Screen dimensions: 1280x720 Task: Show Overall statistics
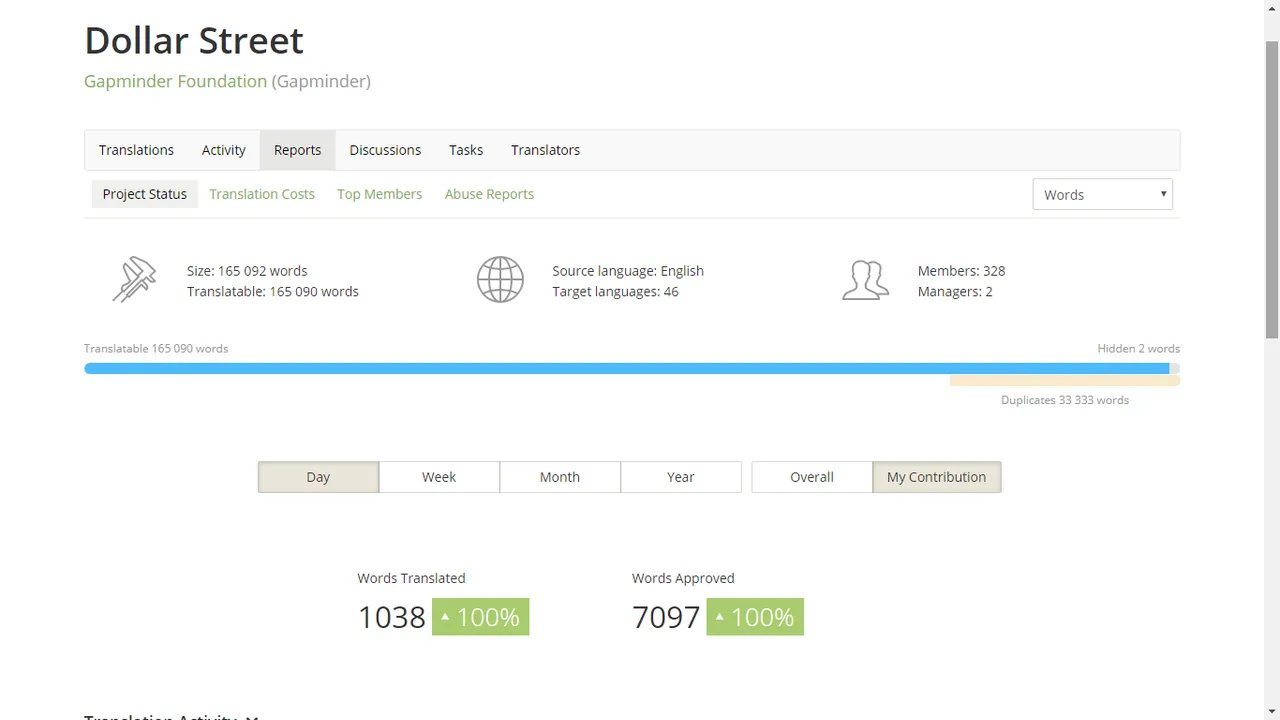click(x=812, y=477)
